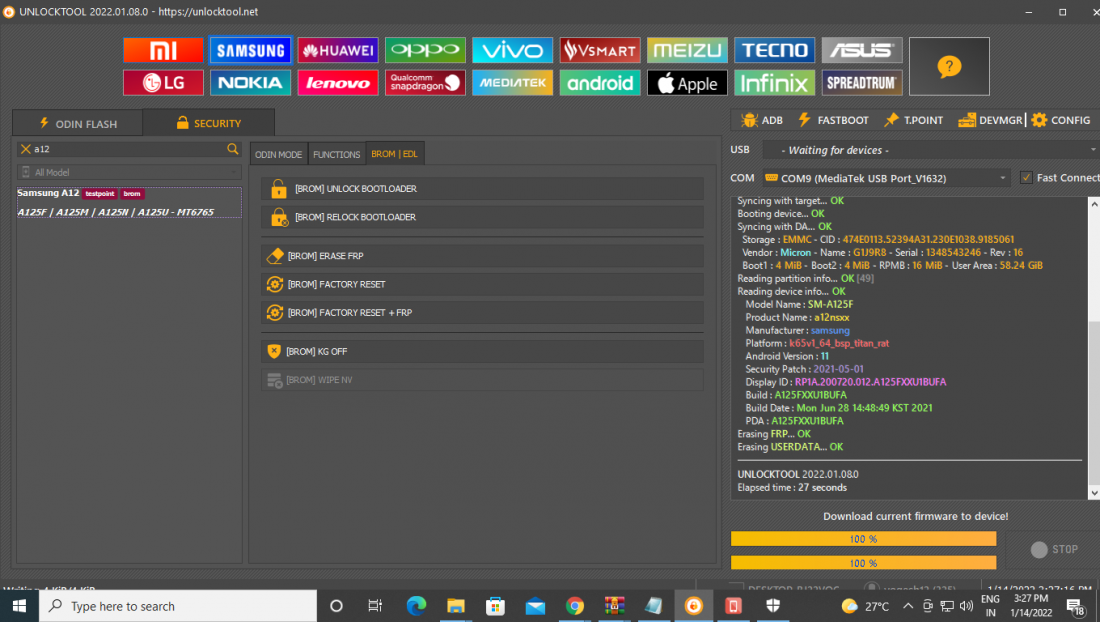Open the CONFIG settings
Screen dimensions: 1100x622
tap(1061, 120)
